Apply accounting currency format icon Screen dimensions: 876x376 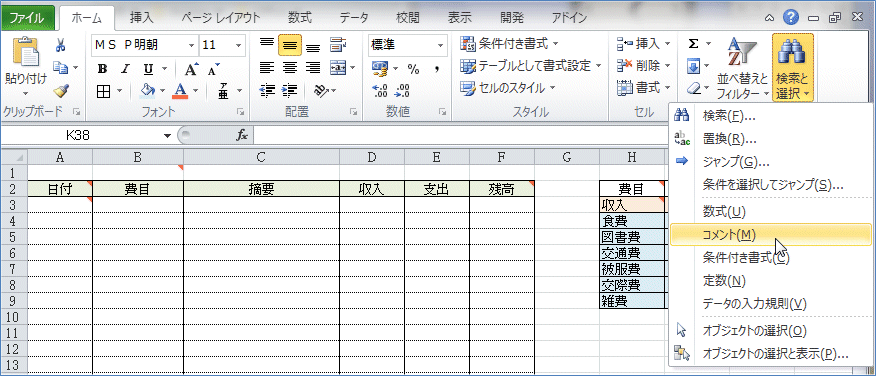(x=380, y=69)
